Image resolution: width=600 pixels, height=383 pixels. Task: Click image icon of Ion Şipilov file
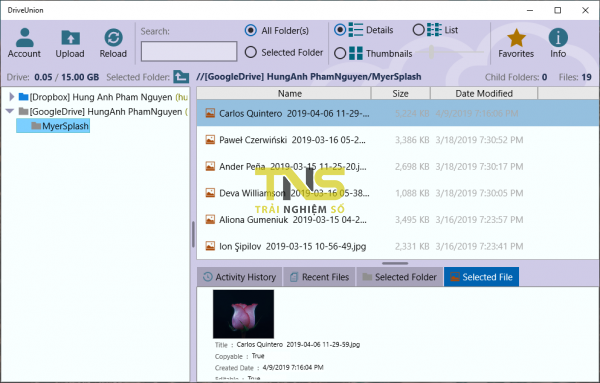pyautogui.click(x=210, y=246)
